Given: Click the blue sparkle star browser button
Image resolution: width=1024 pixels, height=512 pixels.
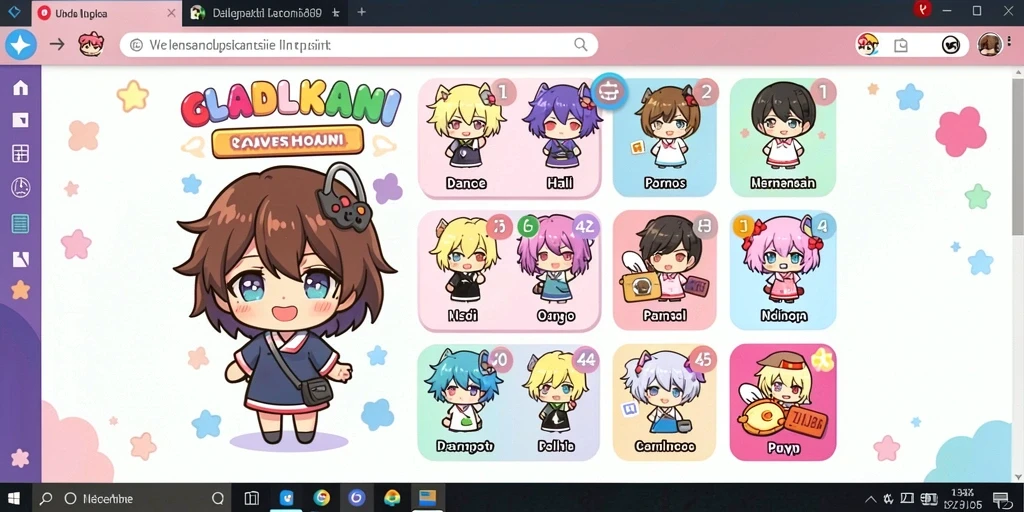Looking at the screenshot, I should click(x=21, y=45).
